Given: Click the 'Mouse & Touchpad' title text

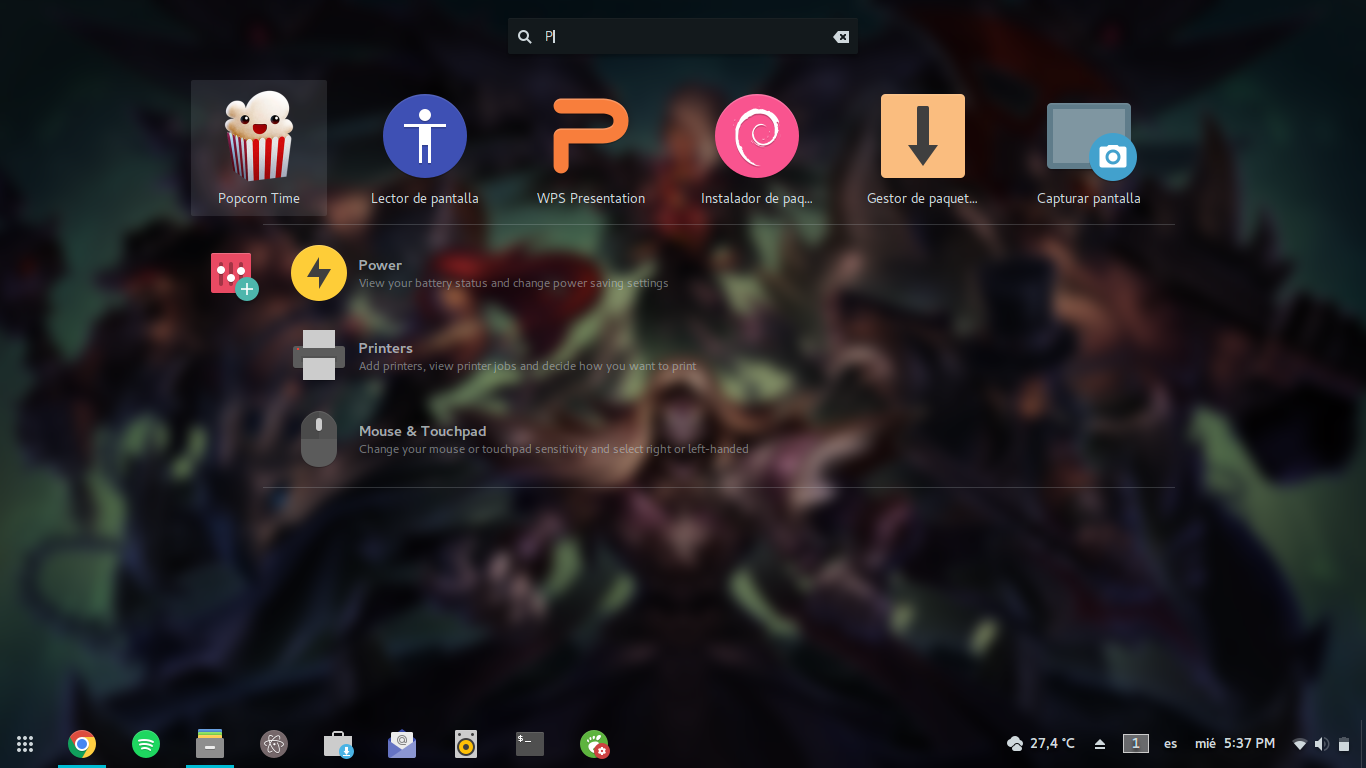Looking at the screenshot, I should [x=422, y=431].
